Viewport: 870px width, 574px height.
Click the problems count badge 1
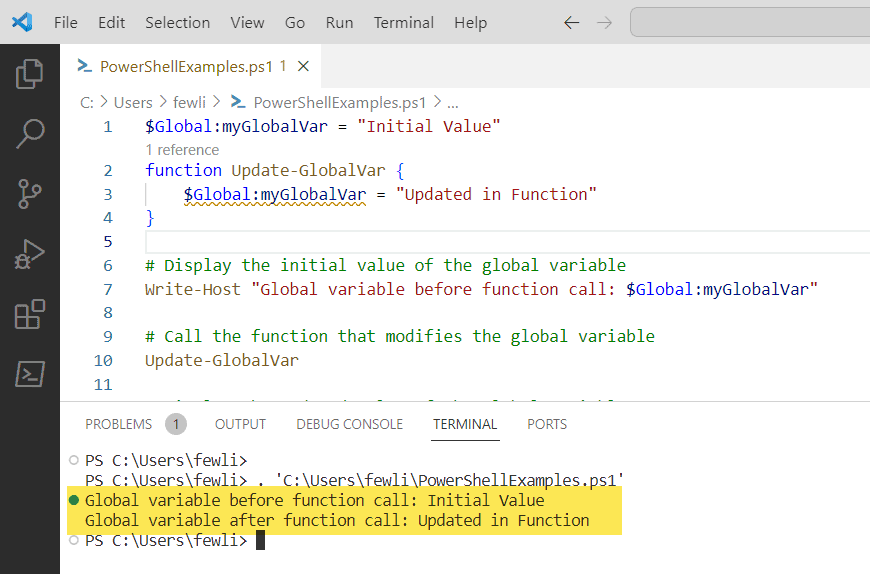[x=176, y=424]
